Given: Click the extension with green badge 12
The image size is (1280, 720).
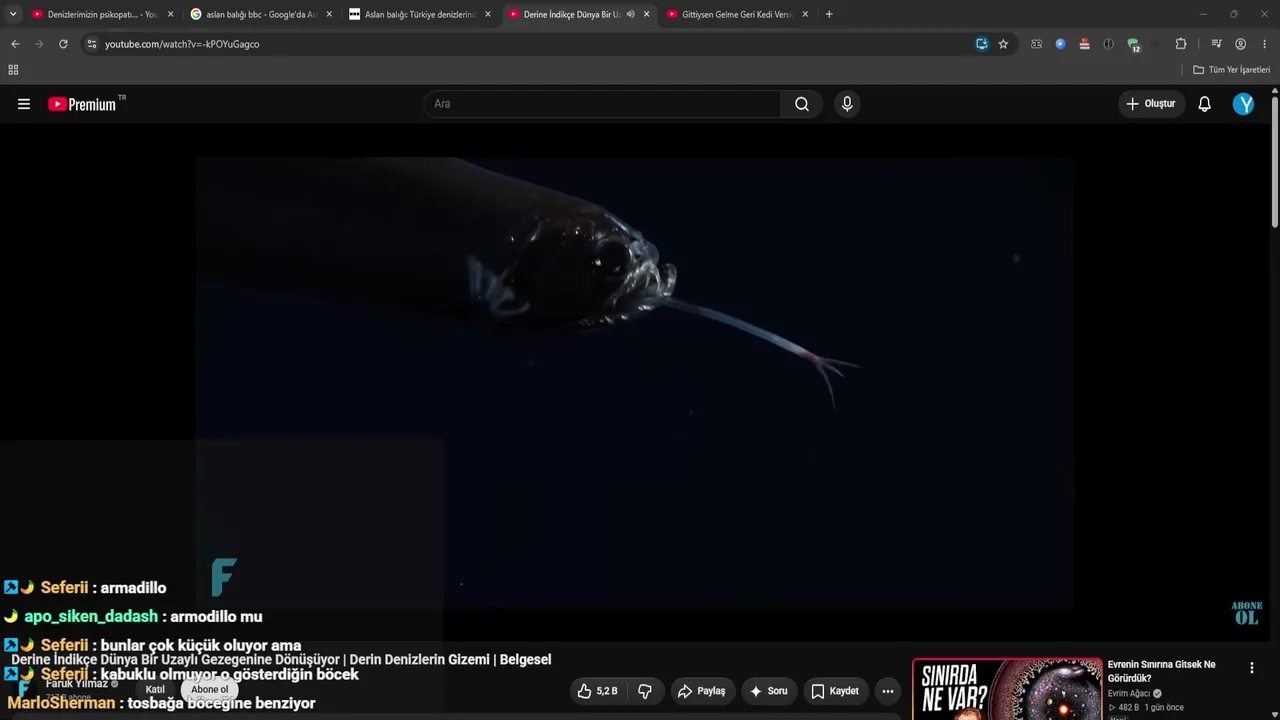Looking at the screenshot, I should pos(1133,44).
